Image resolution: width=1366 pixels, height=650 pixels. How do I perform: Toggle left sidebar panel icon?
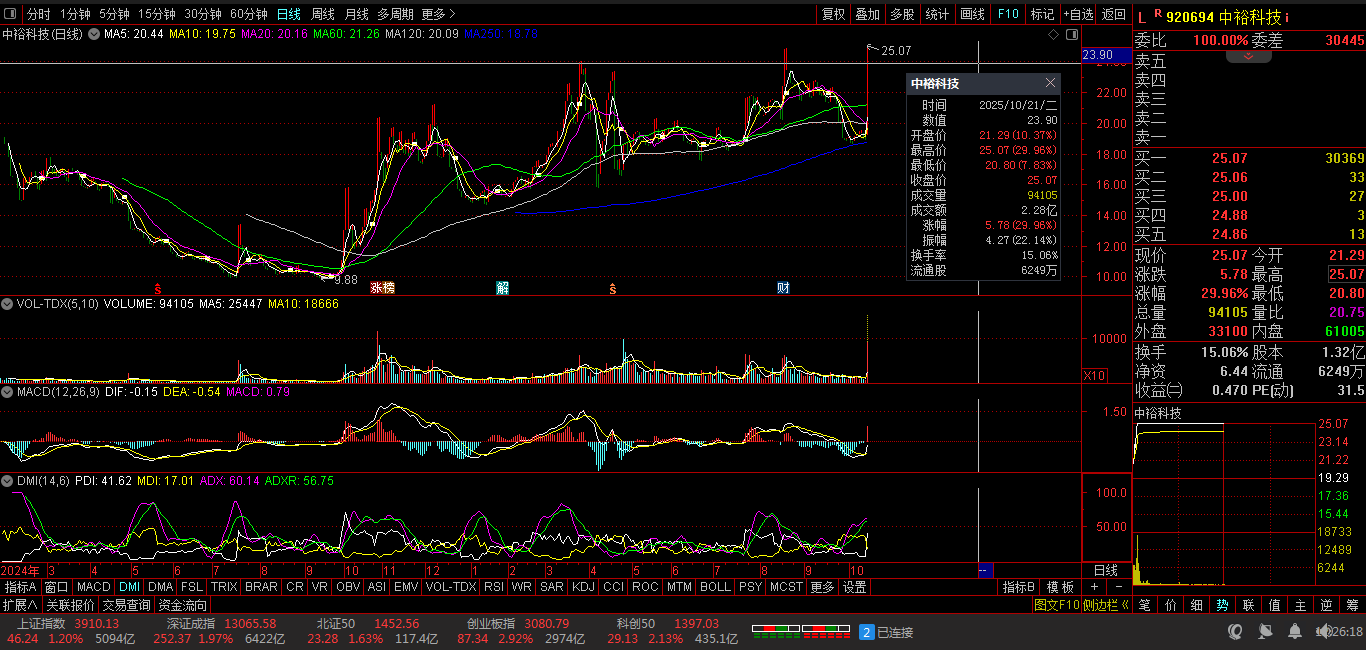pos(11,14)
